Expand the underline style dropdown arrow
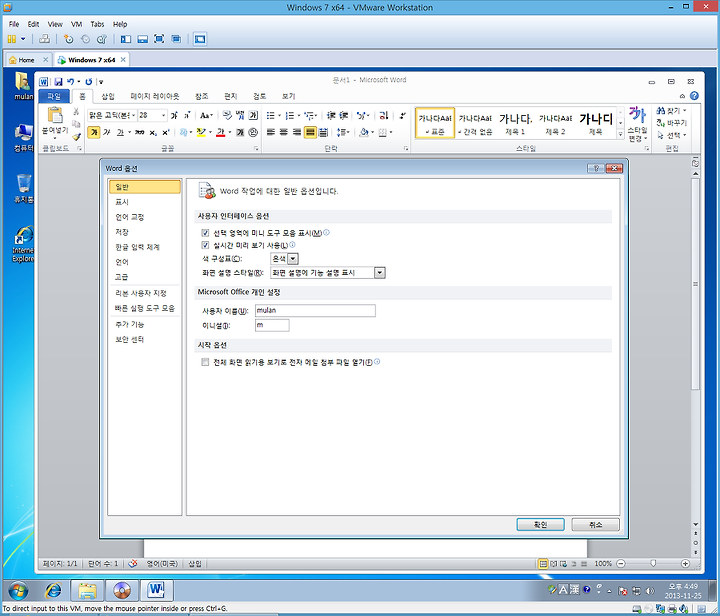This screenshot has width=720, height=616. pos(129,133)
